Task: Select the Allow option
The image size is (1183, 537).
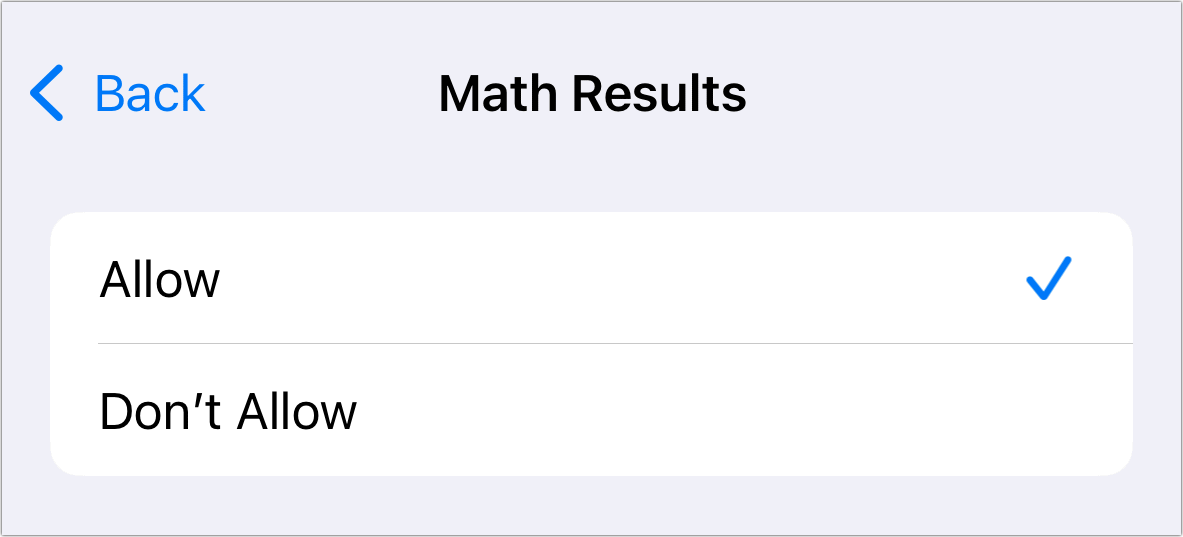Action: [160, 279]
